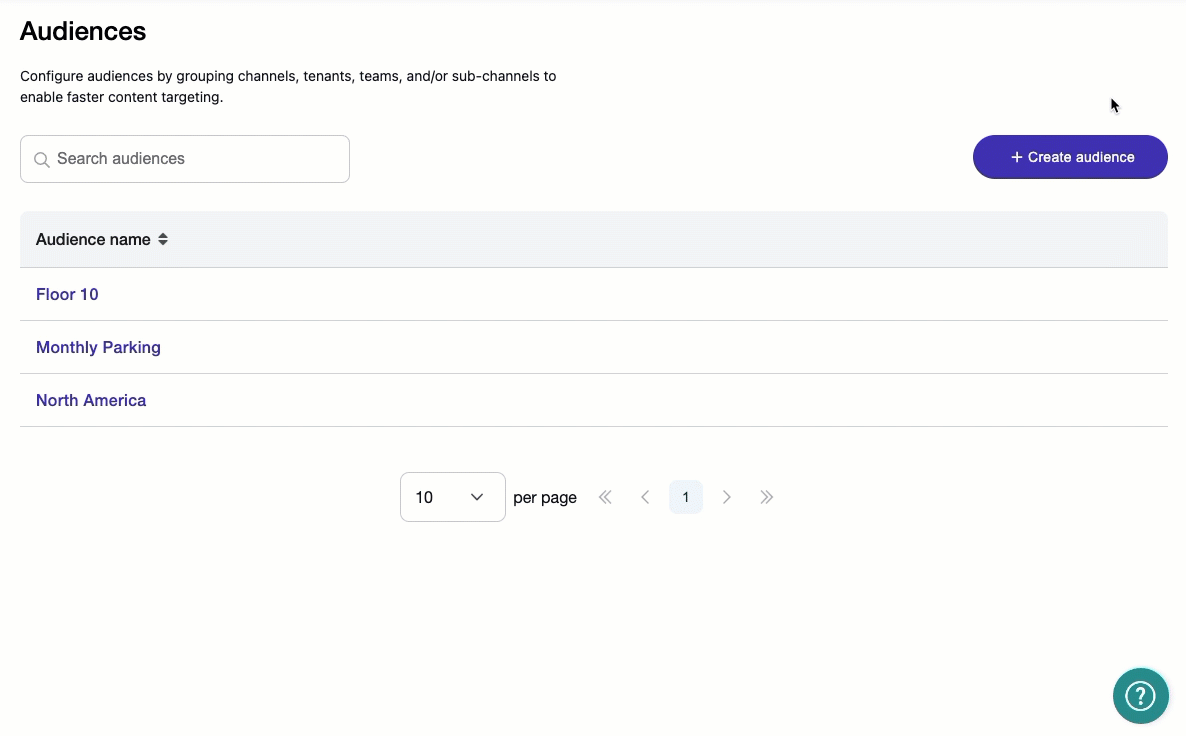Open the help question mark button
Viewport: 1186px width, 736px height.
click(1141, 696)
